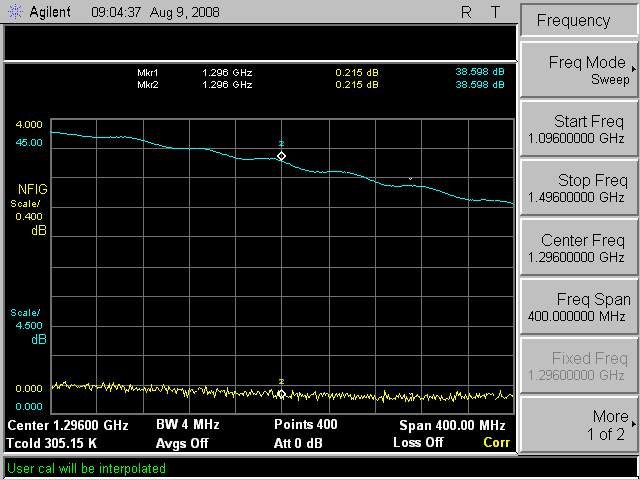Click the Points 400 annotation

[306, 424]
